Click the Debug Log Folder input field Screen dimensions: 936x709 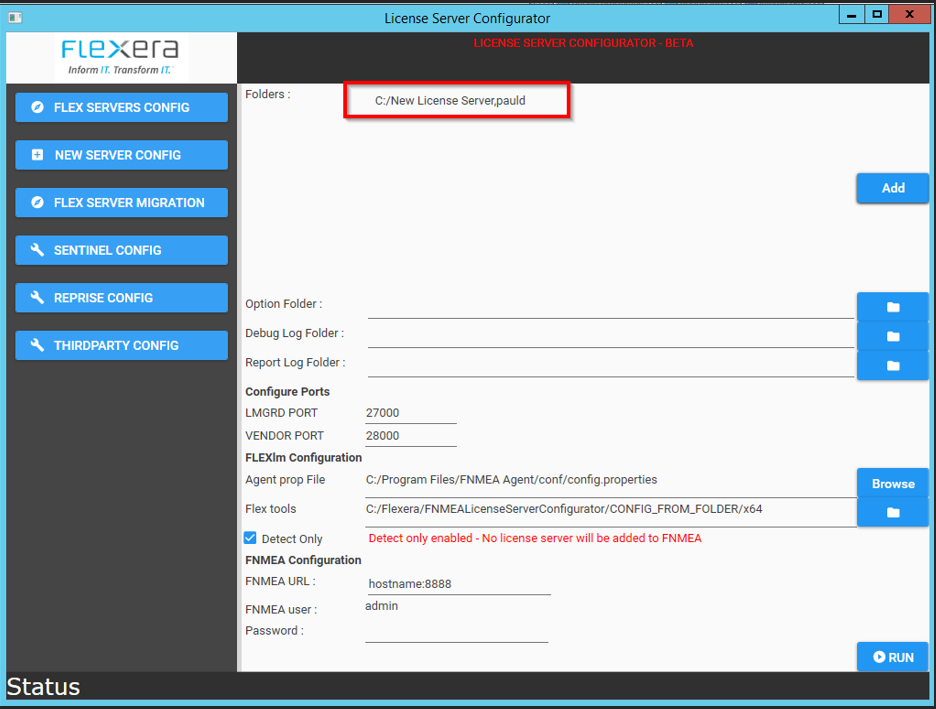click(x=611, y=336)
